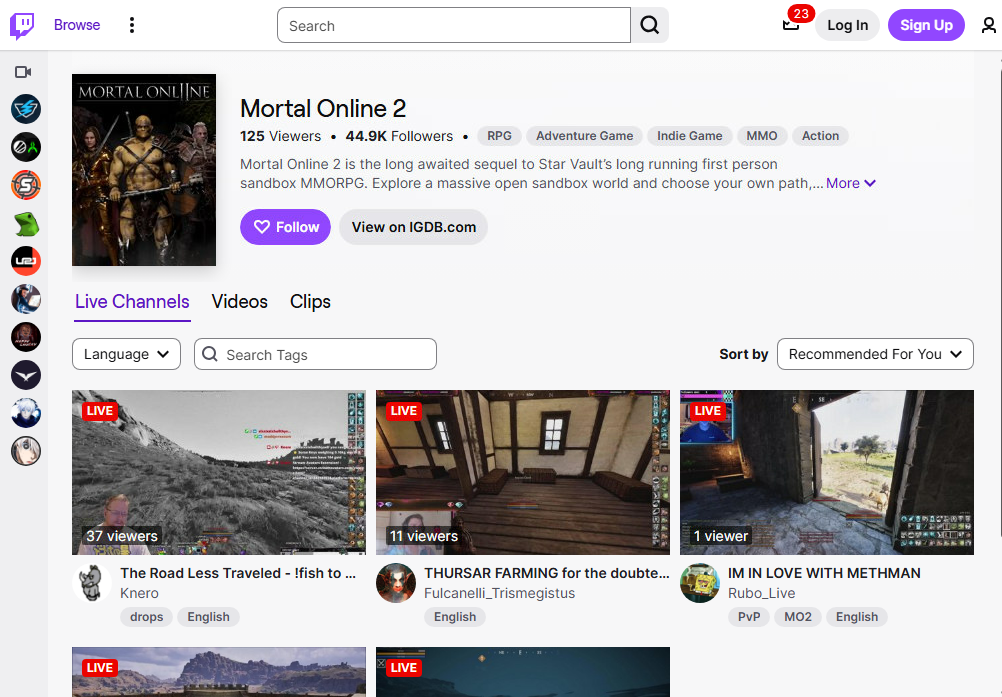Open the Recommended For You sort dropdown
The width and height of the screenshot is (1002, 697).
coord(875,354)
